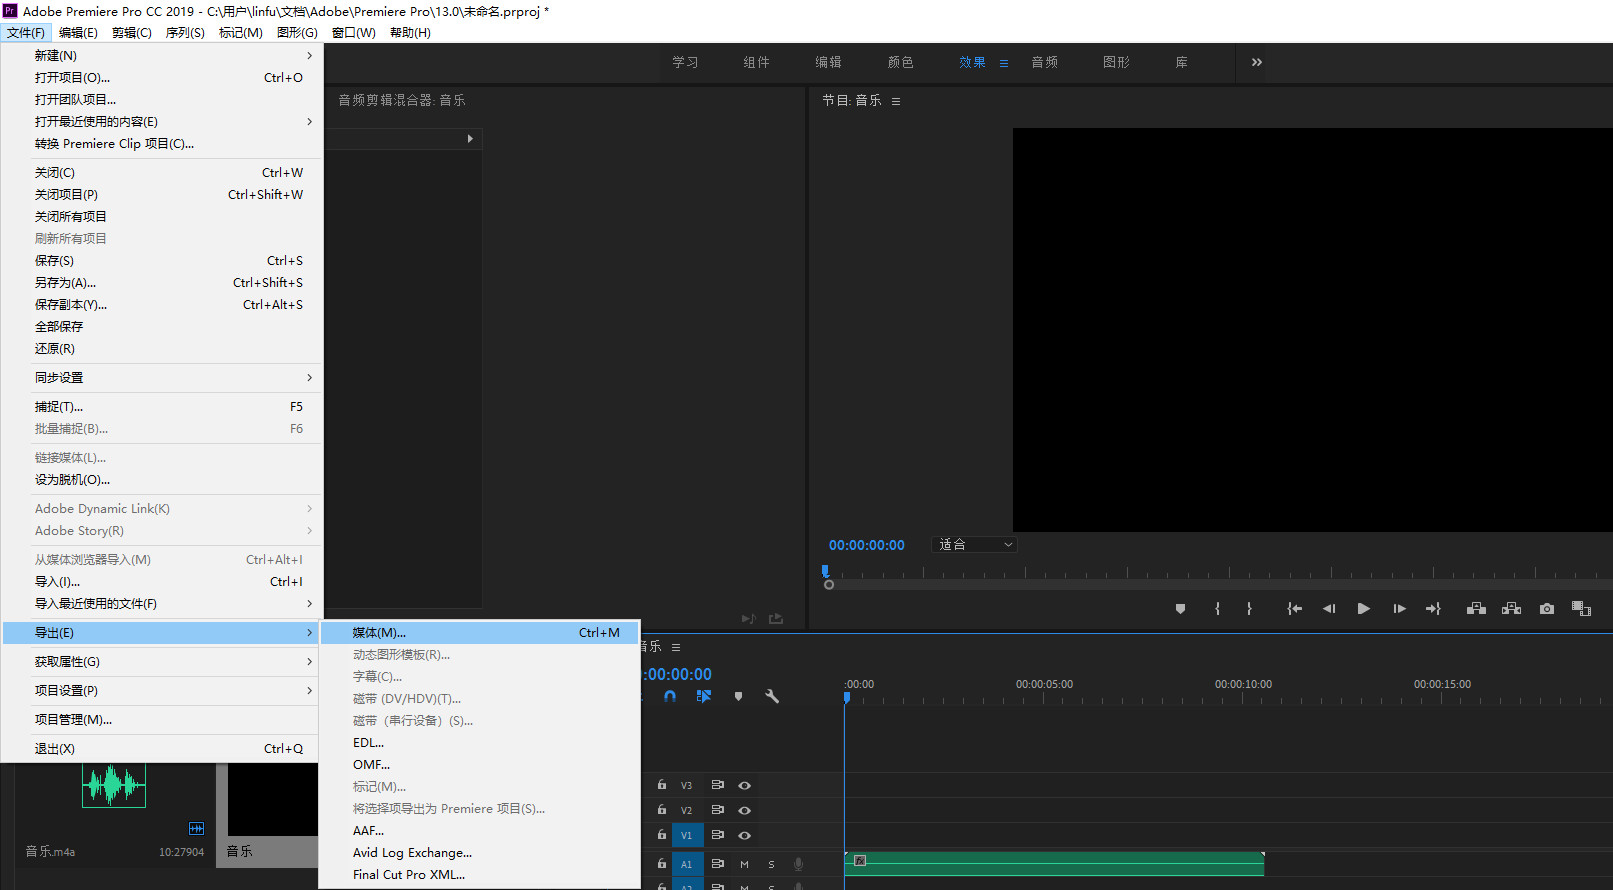
Task: Toggle sync lock for V1
Action: coord(717,834)
